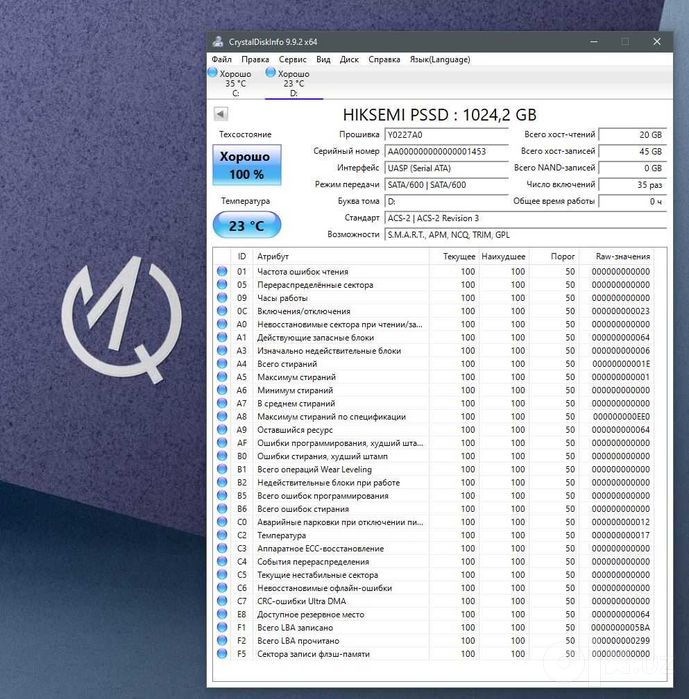Click power-on hours value 0 ч
This screenshot has width=689, height=699.
632,201
